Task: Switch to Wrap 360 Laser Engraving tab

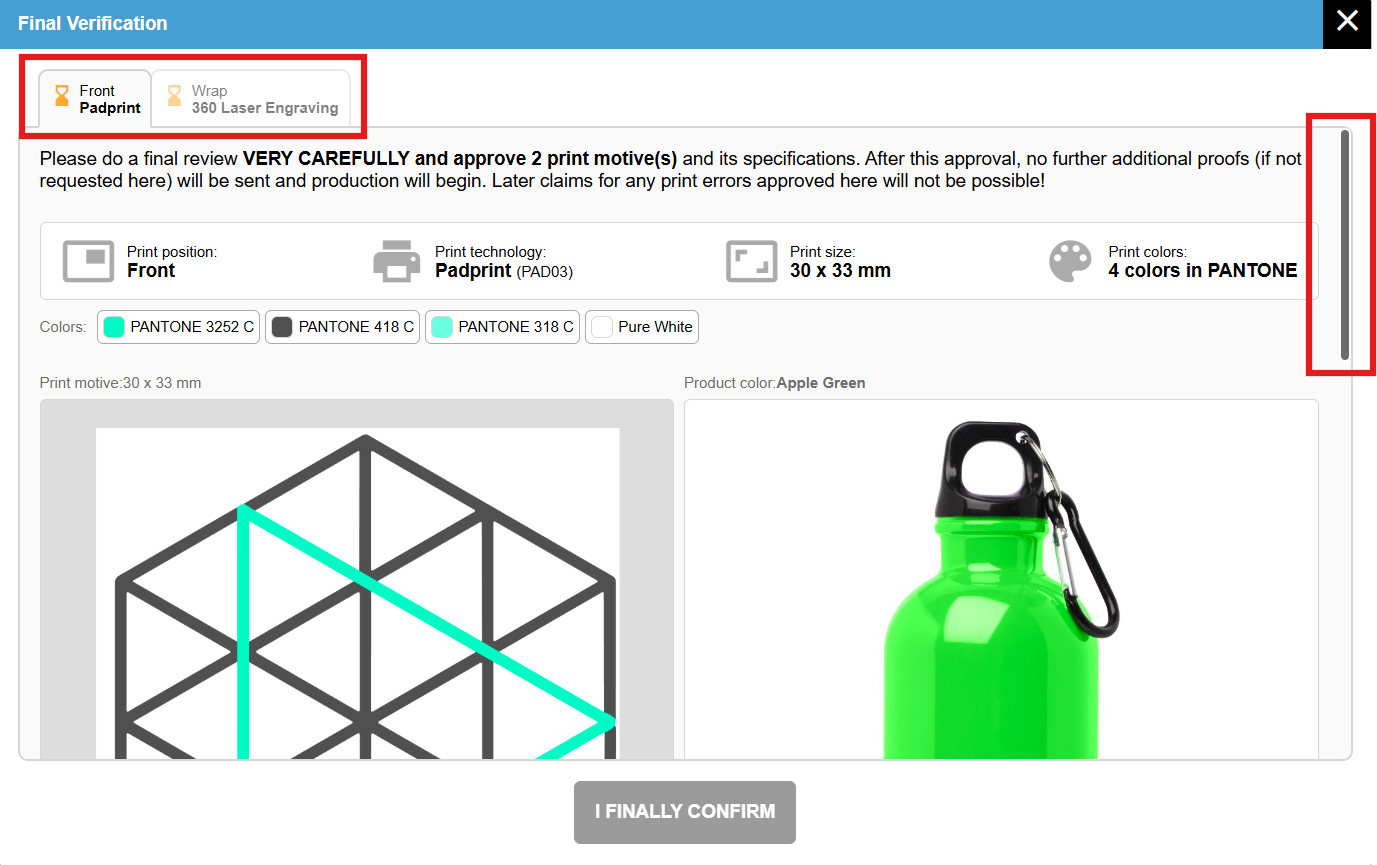Action: click(x=252, y=99)
